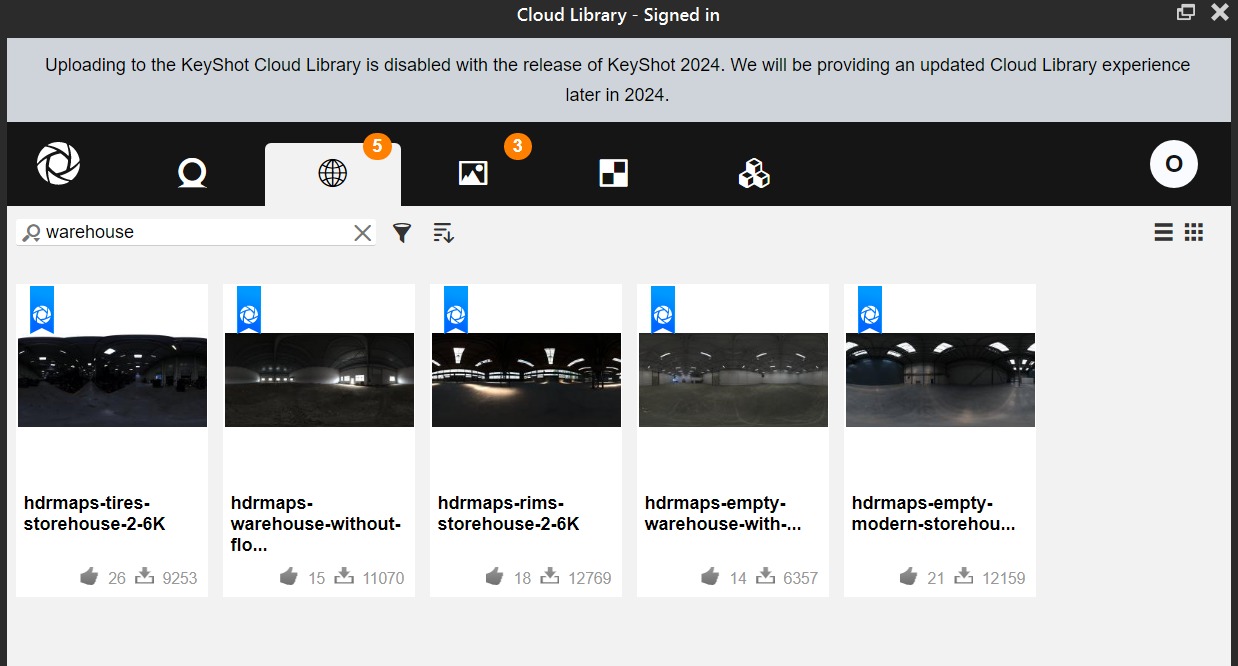Select hdrmaps-tires-storehouse-2-6K thumbnail image

point(112,380)
